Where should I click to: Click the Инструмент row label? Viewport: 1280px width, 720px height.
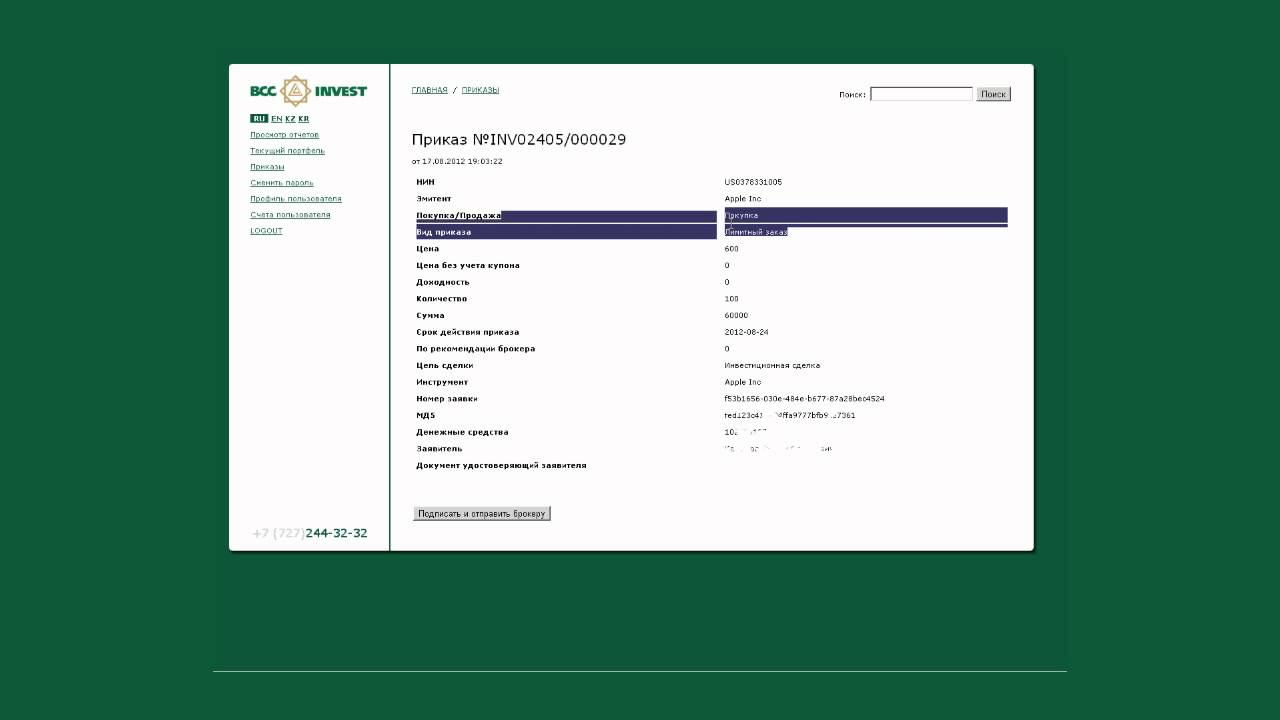(x=442, y=382)
